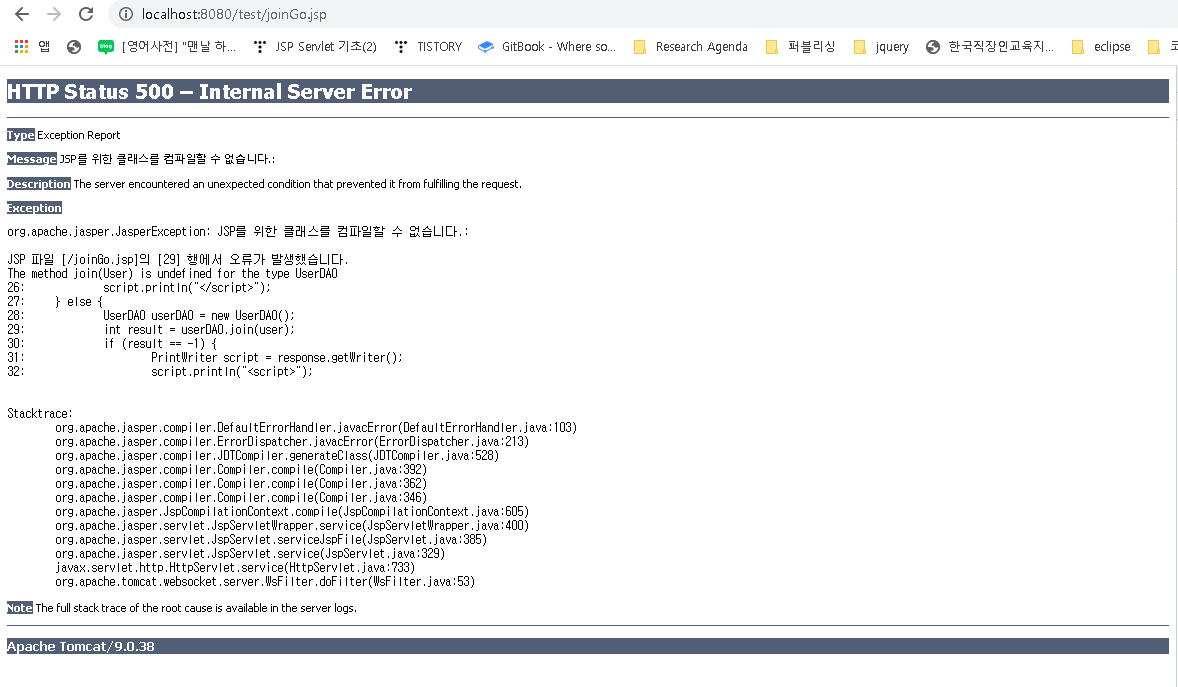The width and height of the screenshot is (1178, 687).
Task: Open the JSP Servlet 기초(2) bookmark
Action: point(315,47)
